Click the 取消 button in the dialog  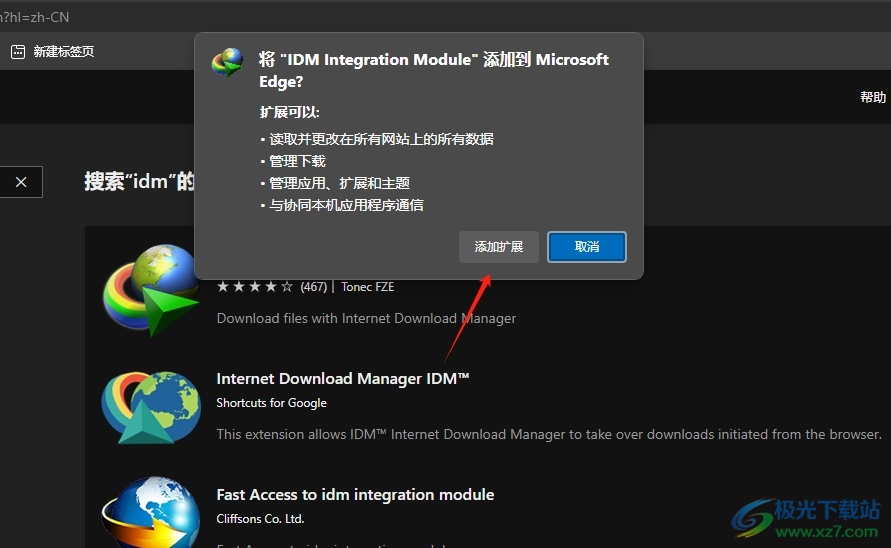click(587, 247)
